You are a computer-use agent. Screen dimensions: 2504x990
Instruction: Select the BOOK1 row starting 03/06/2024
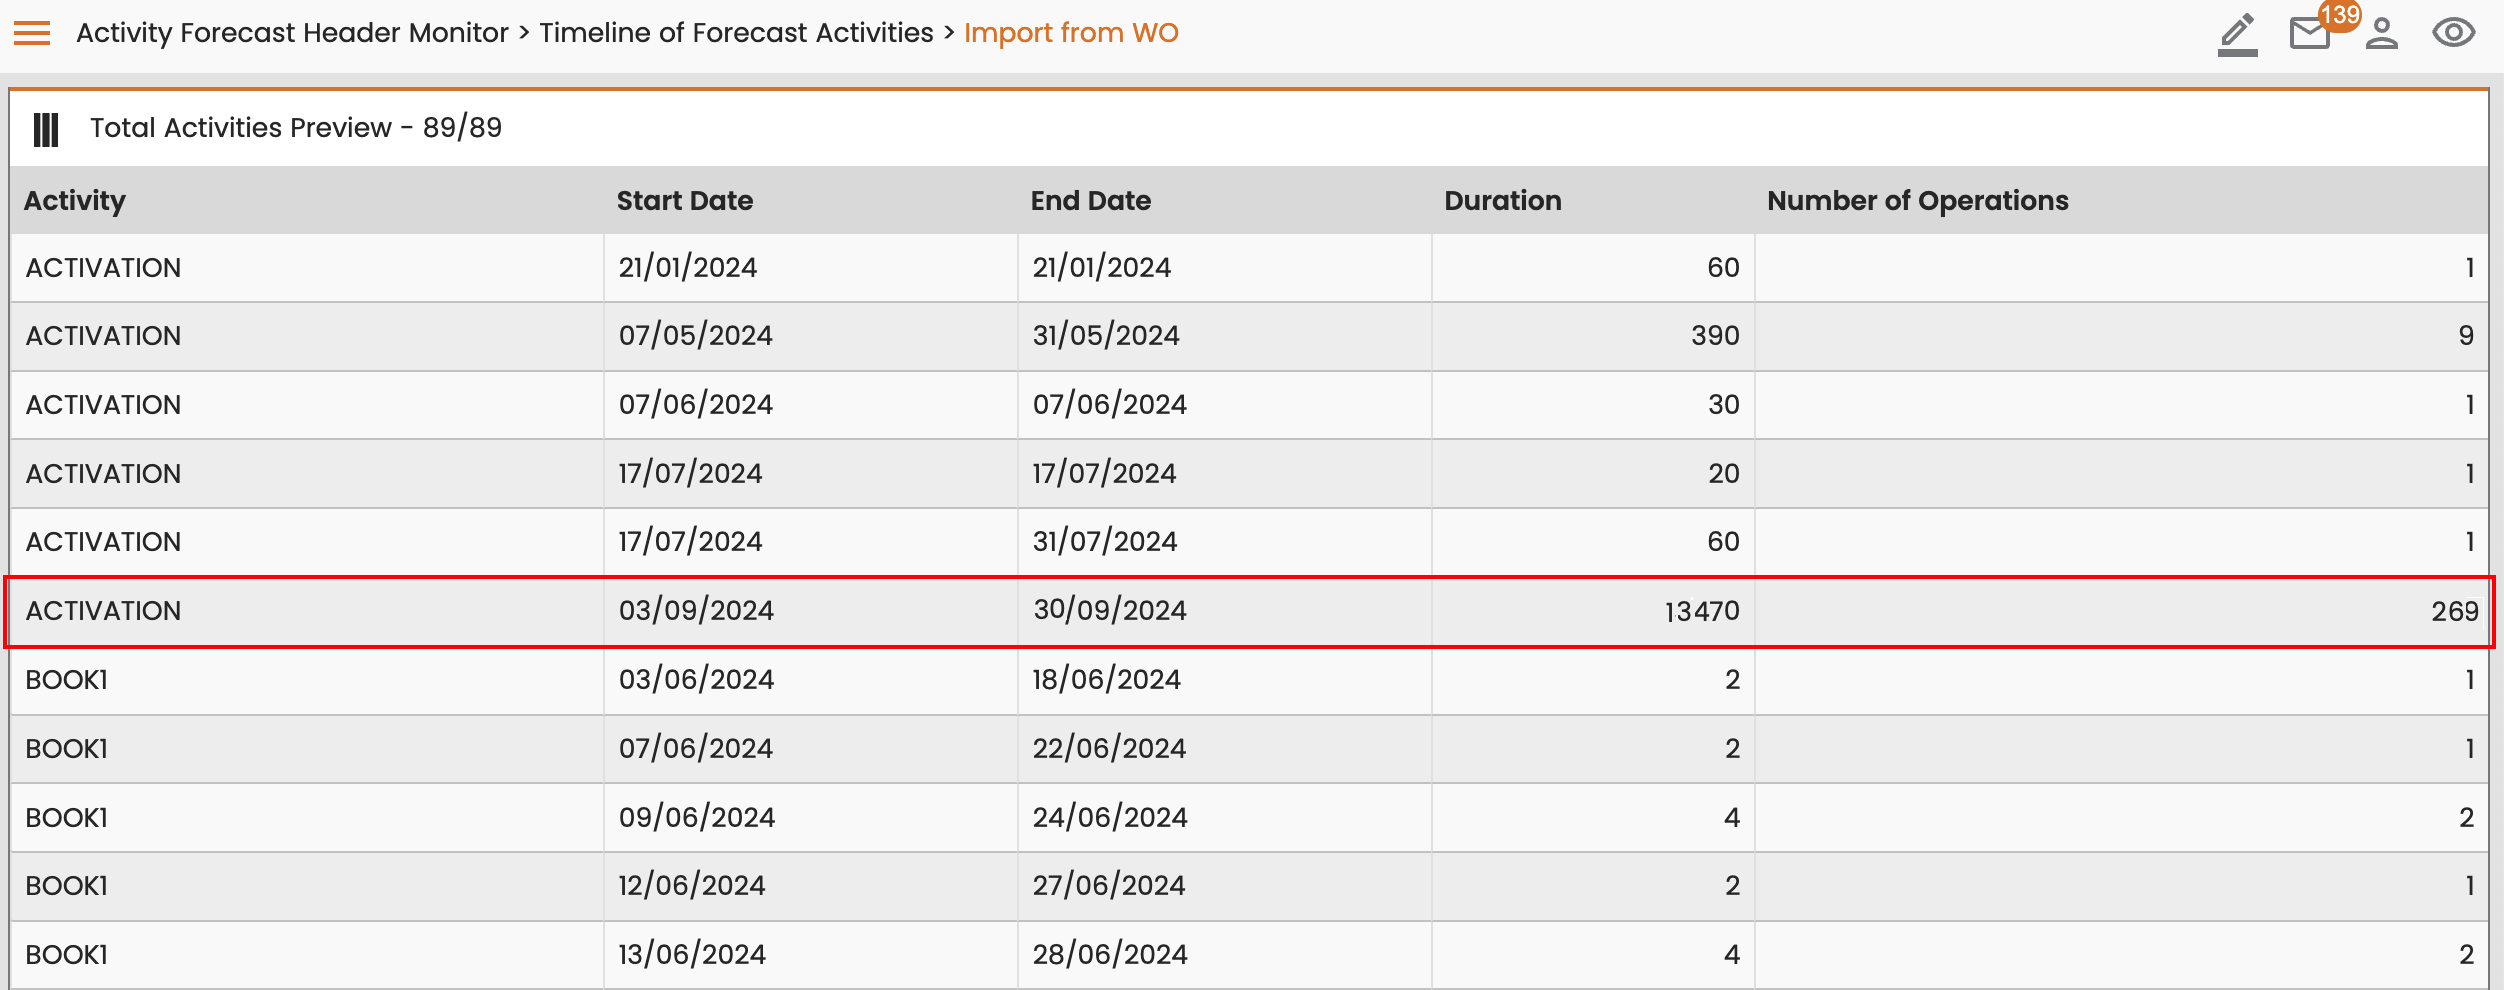coord(1249,680)
